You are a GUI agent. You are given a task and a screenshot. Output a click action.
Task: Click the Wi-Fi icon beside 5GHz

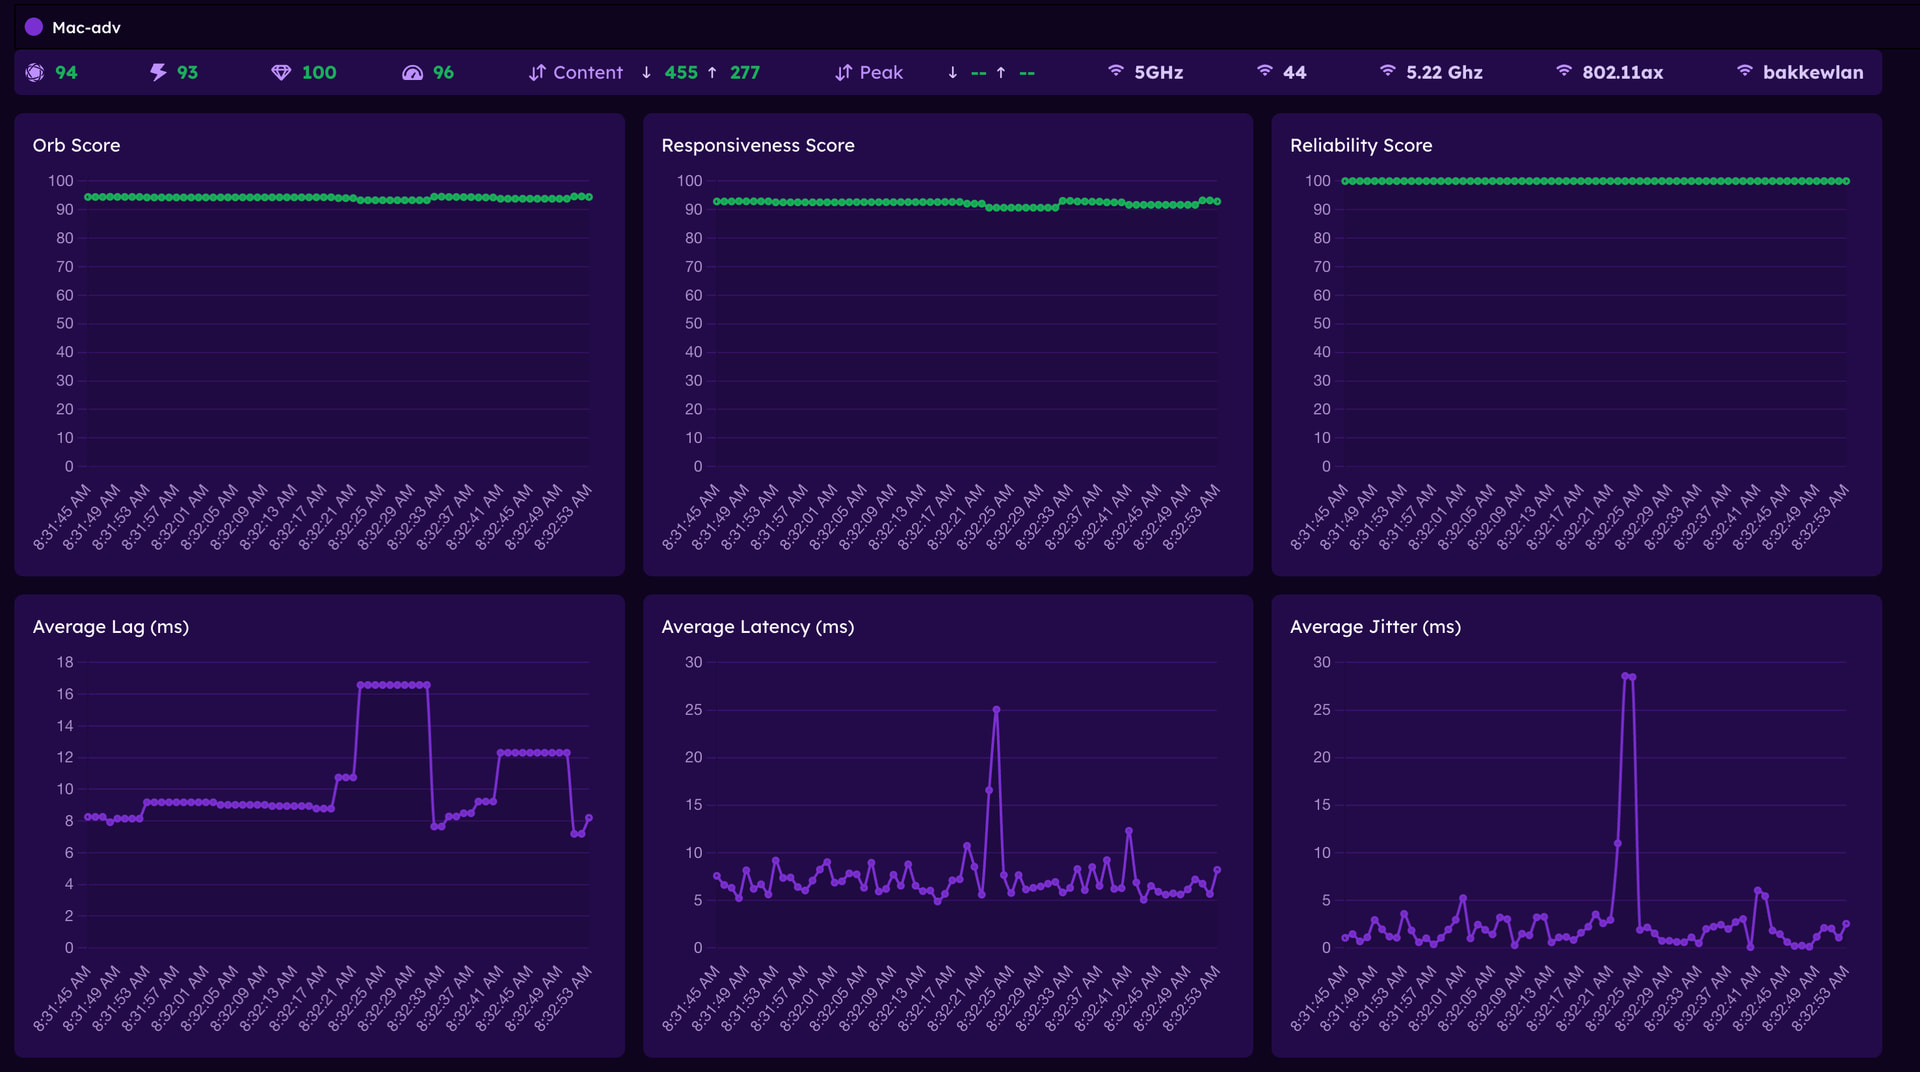[1116, 72]
